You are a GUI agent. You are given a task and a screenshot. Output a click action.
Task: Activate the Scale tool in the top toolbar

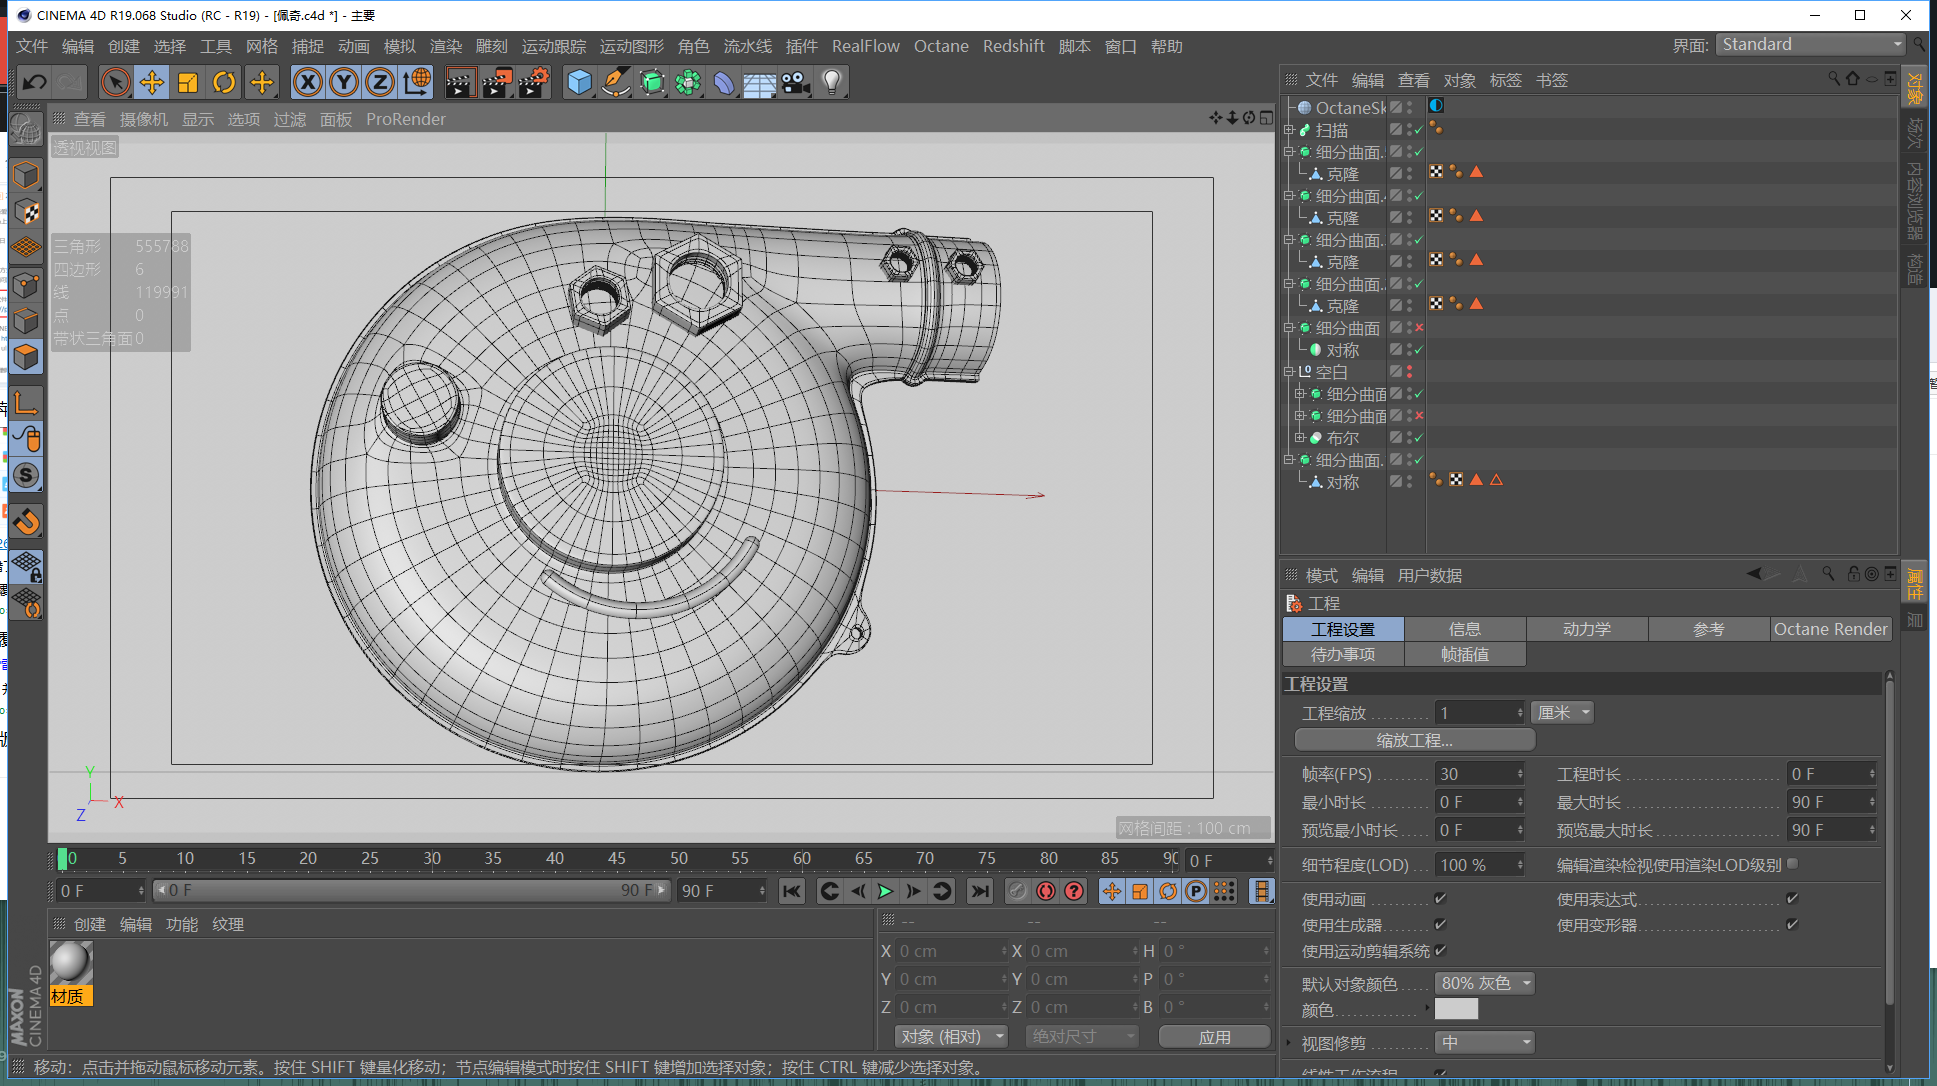click(188, 82)
